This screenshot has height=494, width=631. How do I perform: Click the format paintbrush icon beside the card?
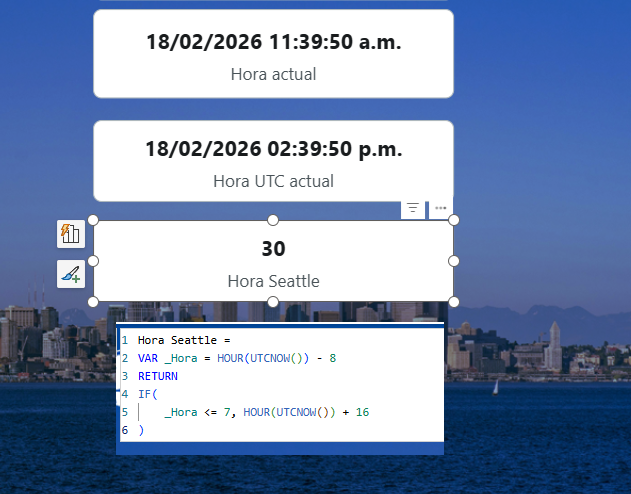tap(70, 273)
